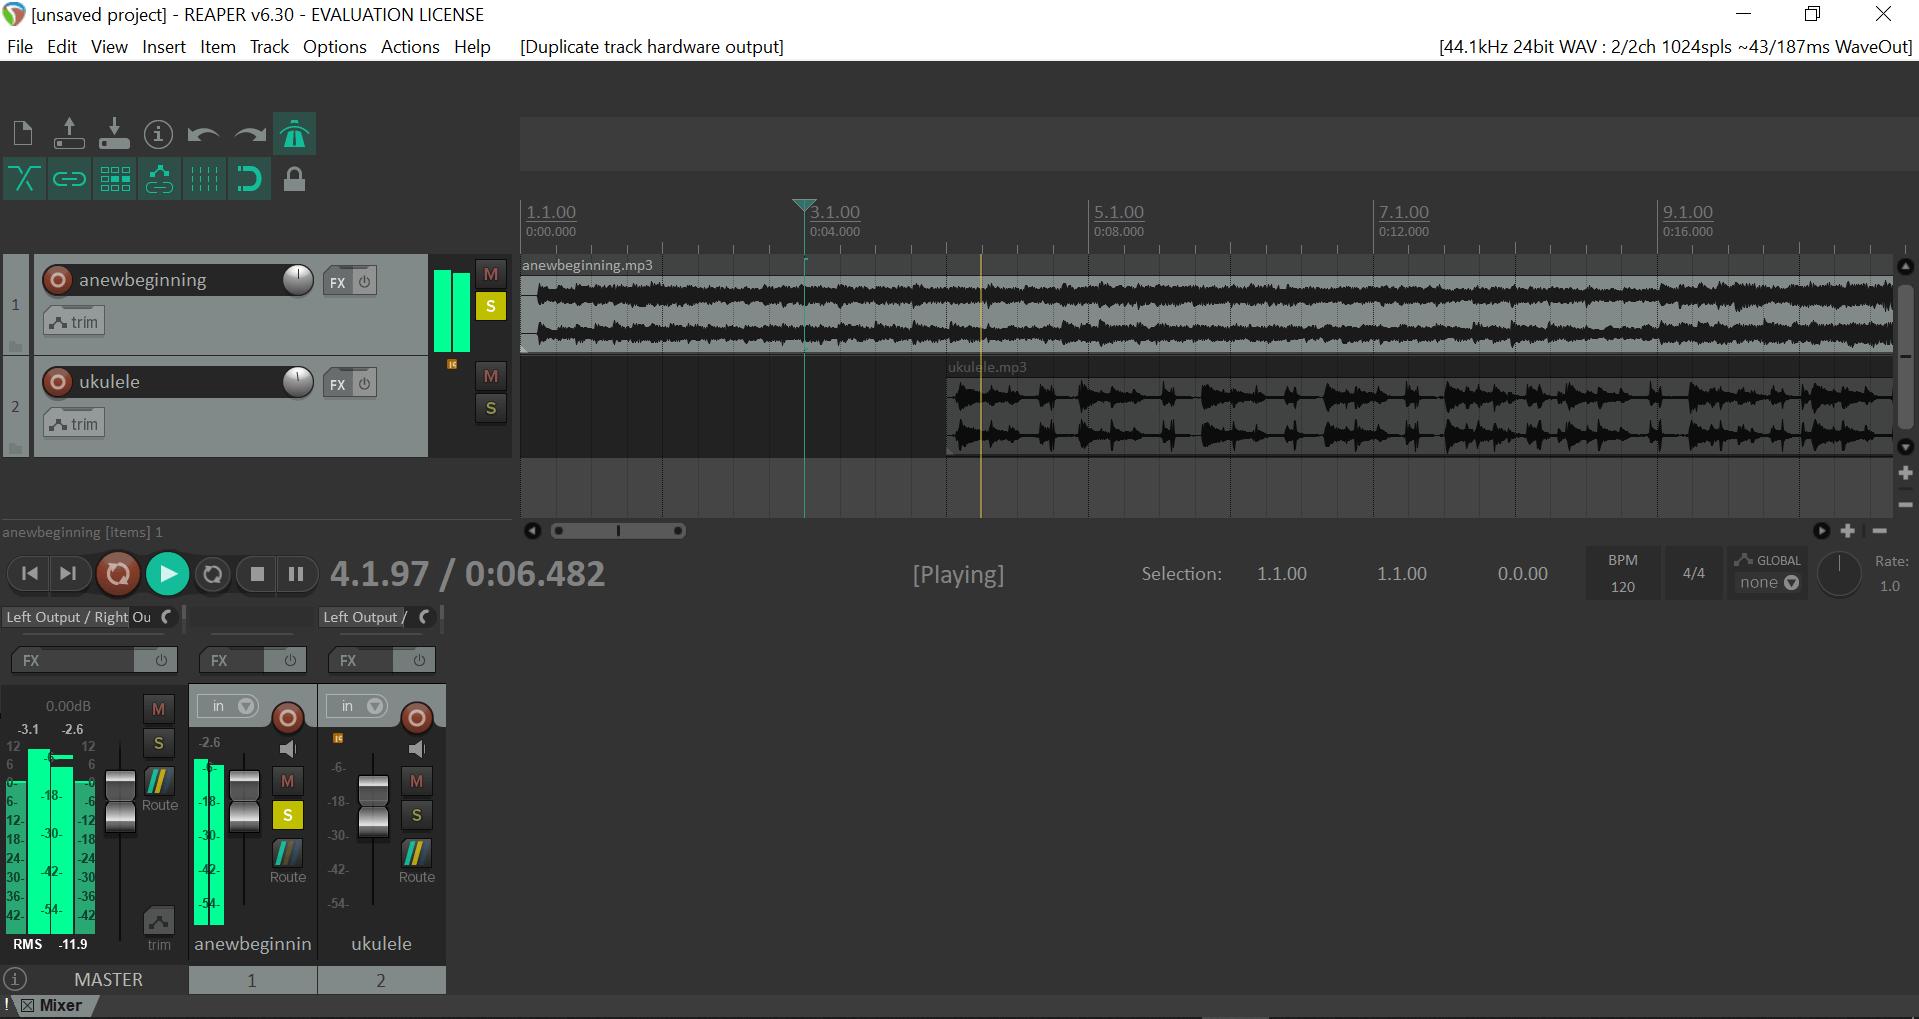The width and height of the screenshot is (1919, 1019).
Task: Click the Undo arrow in the toolbar
Action: [x=203, y=134]
